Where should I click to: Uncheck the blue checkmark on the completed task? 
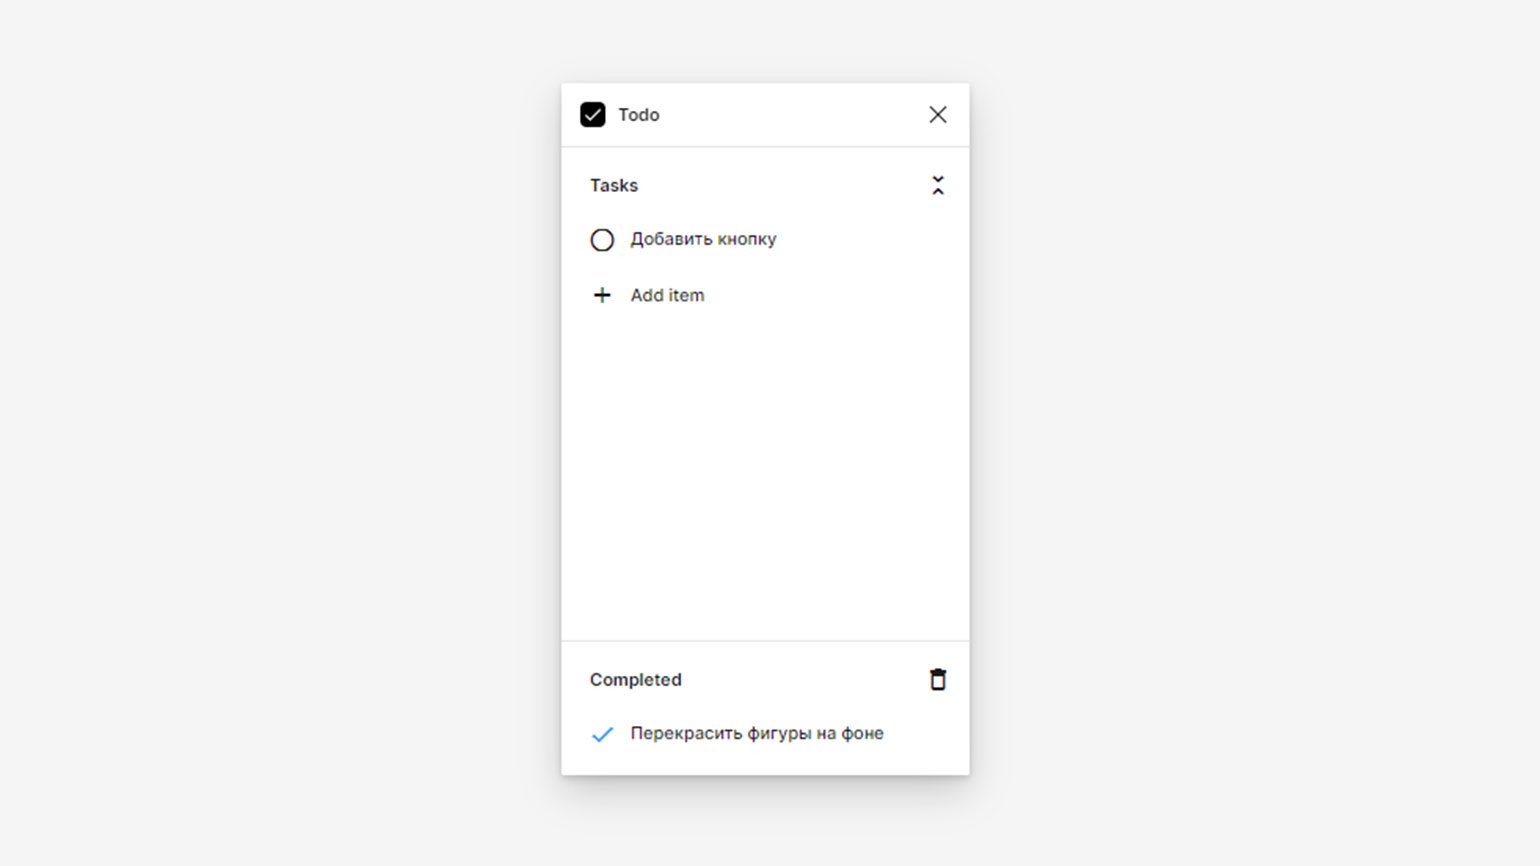coord(602,734)
